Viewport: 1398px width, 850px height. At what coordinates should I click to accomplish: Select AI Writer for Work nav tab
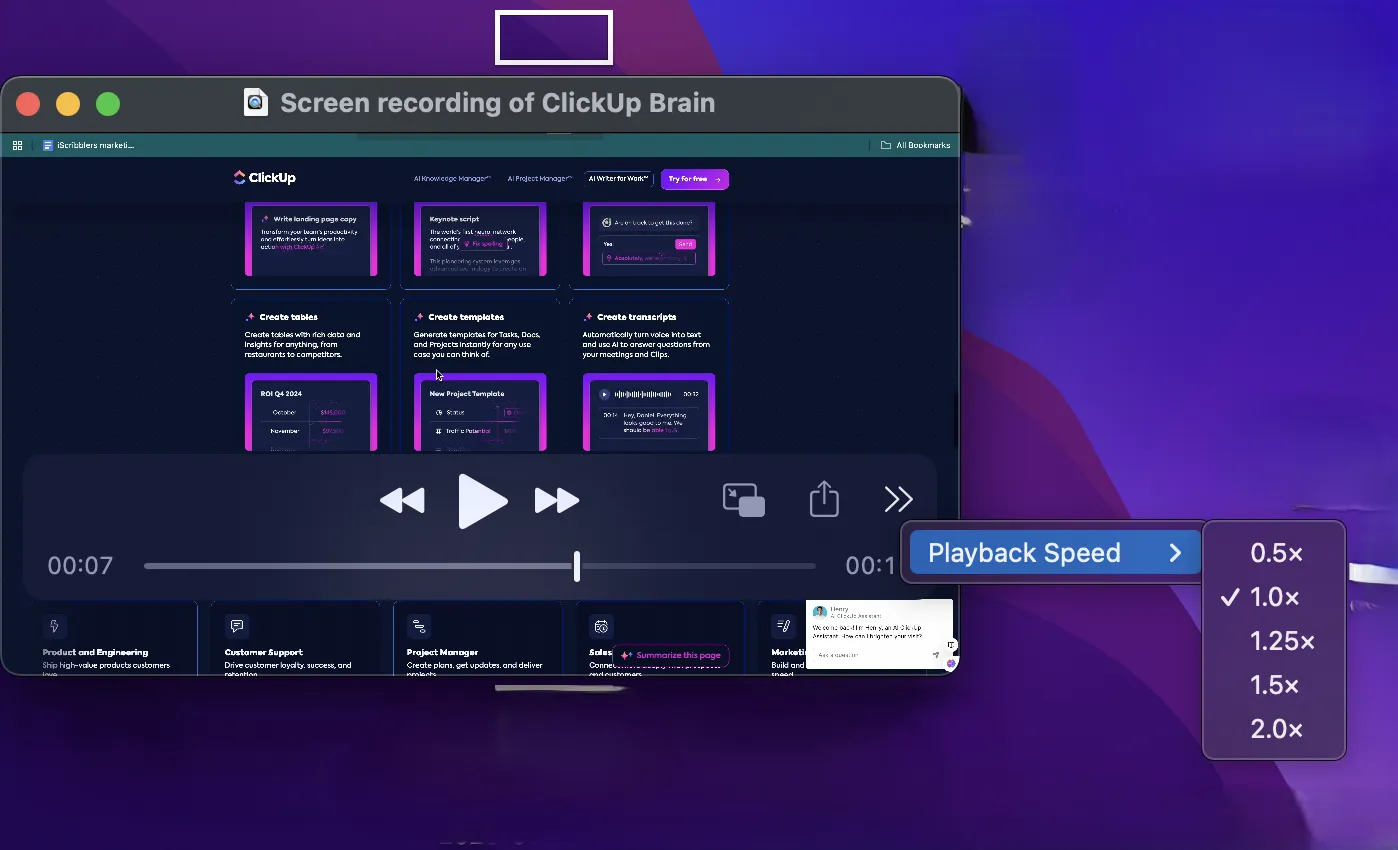618,179
